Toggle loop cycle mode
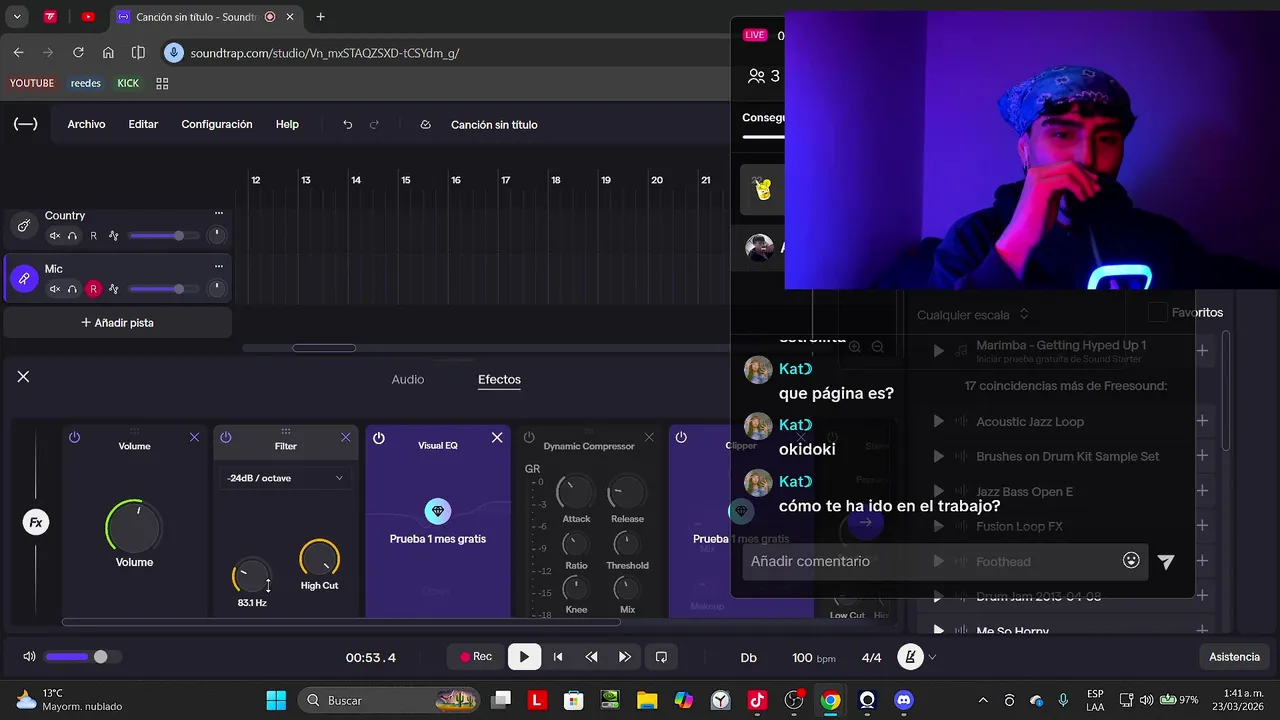Screen dimensions: 1280x720 [661, 657]
